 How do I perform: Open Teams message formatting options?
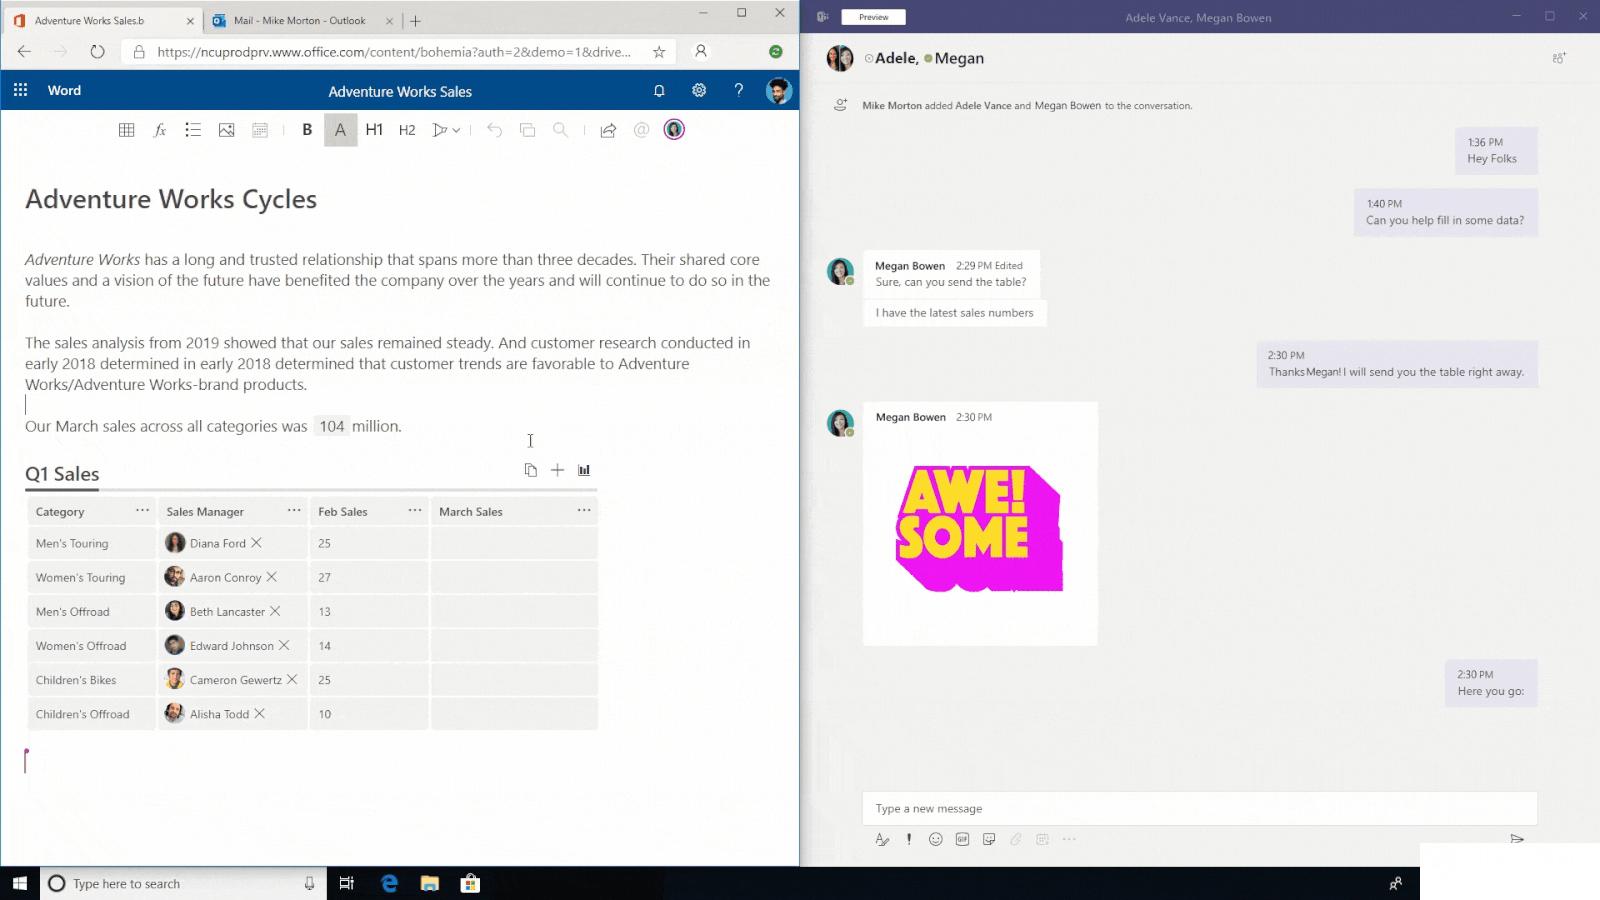(882, 840)
